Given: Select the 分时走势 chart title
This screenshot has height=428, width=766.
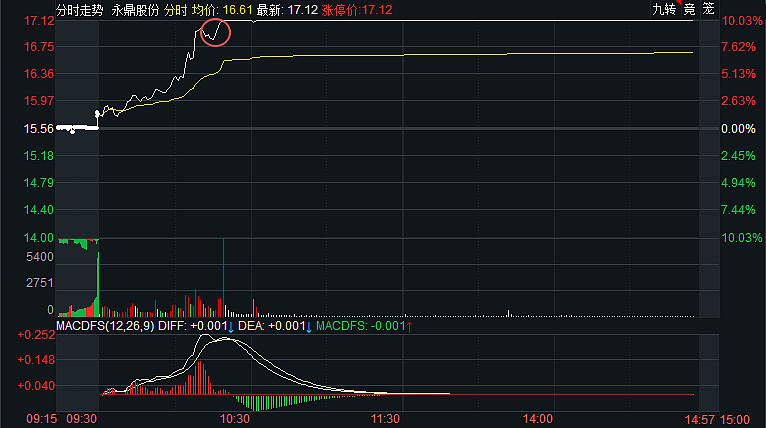Looking at the screenshot, I should [79, 9].
